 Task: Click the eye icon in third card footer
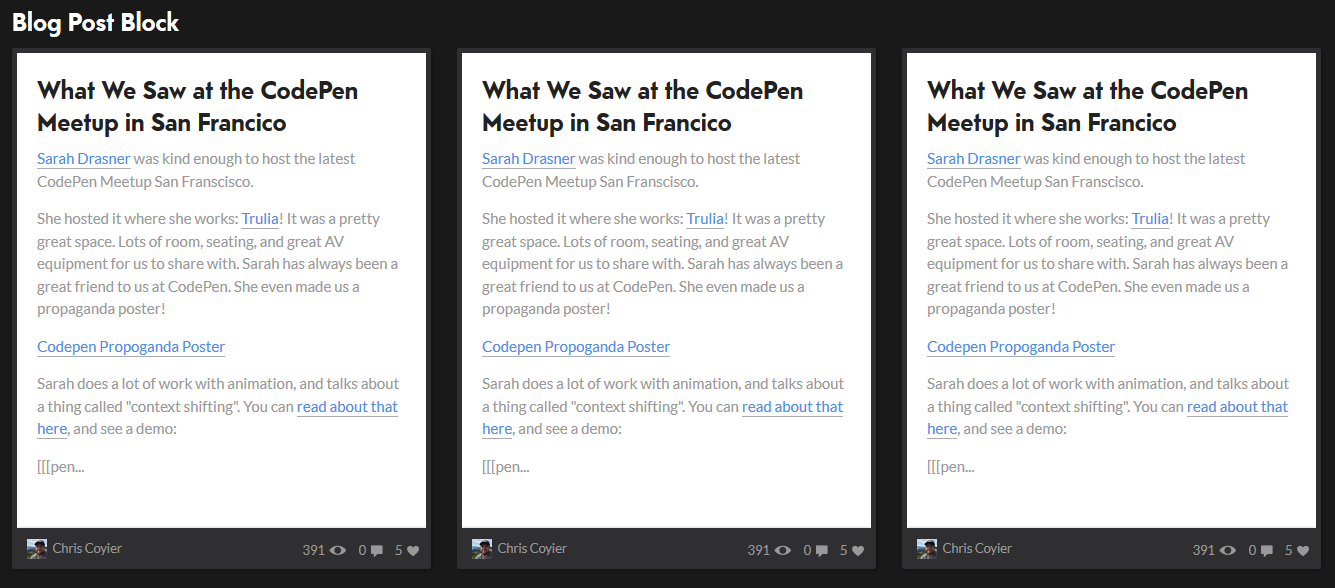pyautogui.click(x=1228, y=550)
